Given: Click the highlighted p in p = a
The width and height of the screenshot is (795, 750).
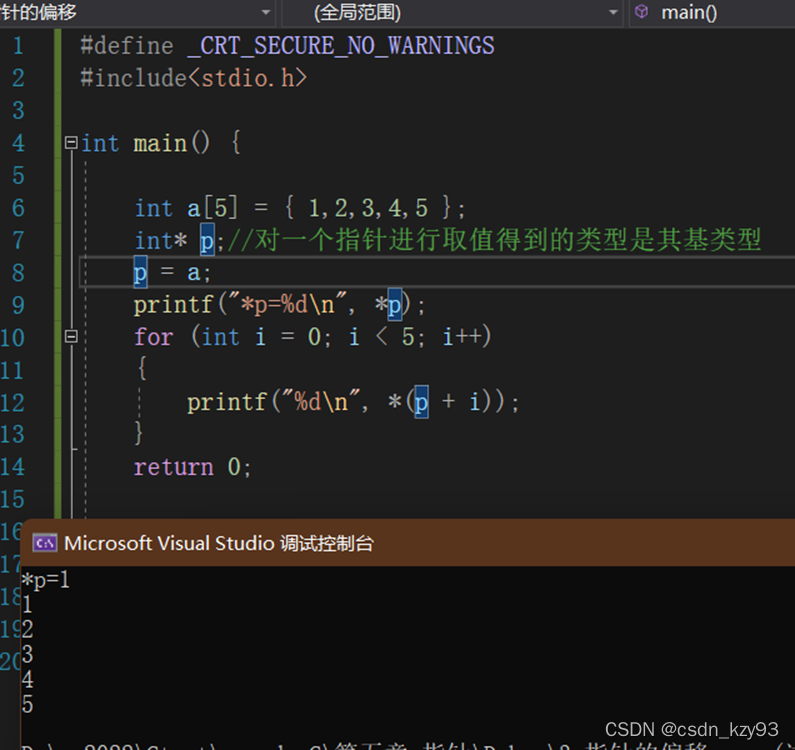Looking at the screenshot, I should click(140, 272).
